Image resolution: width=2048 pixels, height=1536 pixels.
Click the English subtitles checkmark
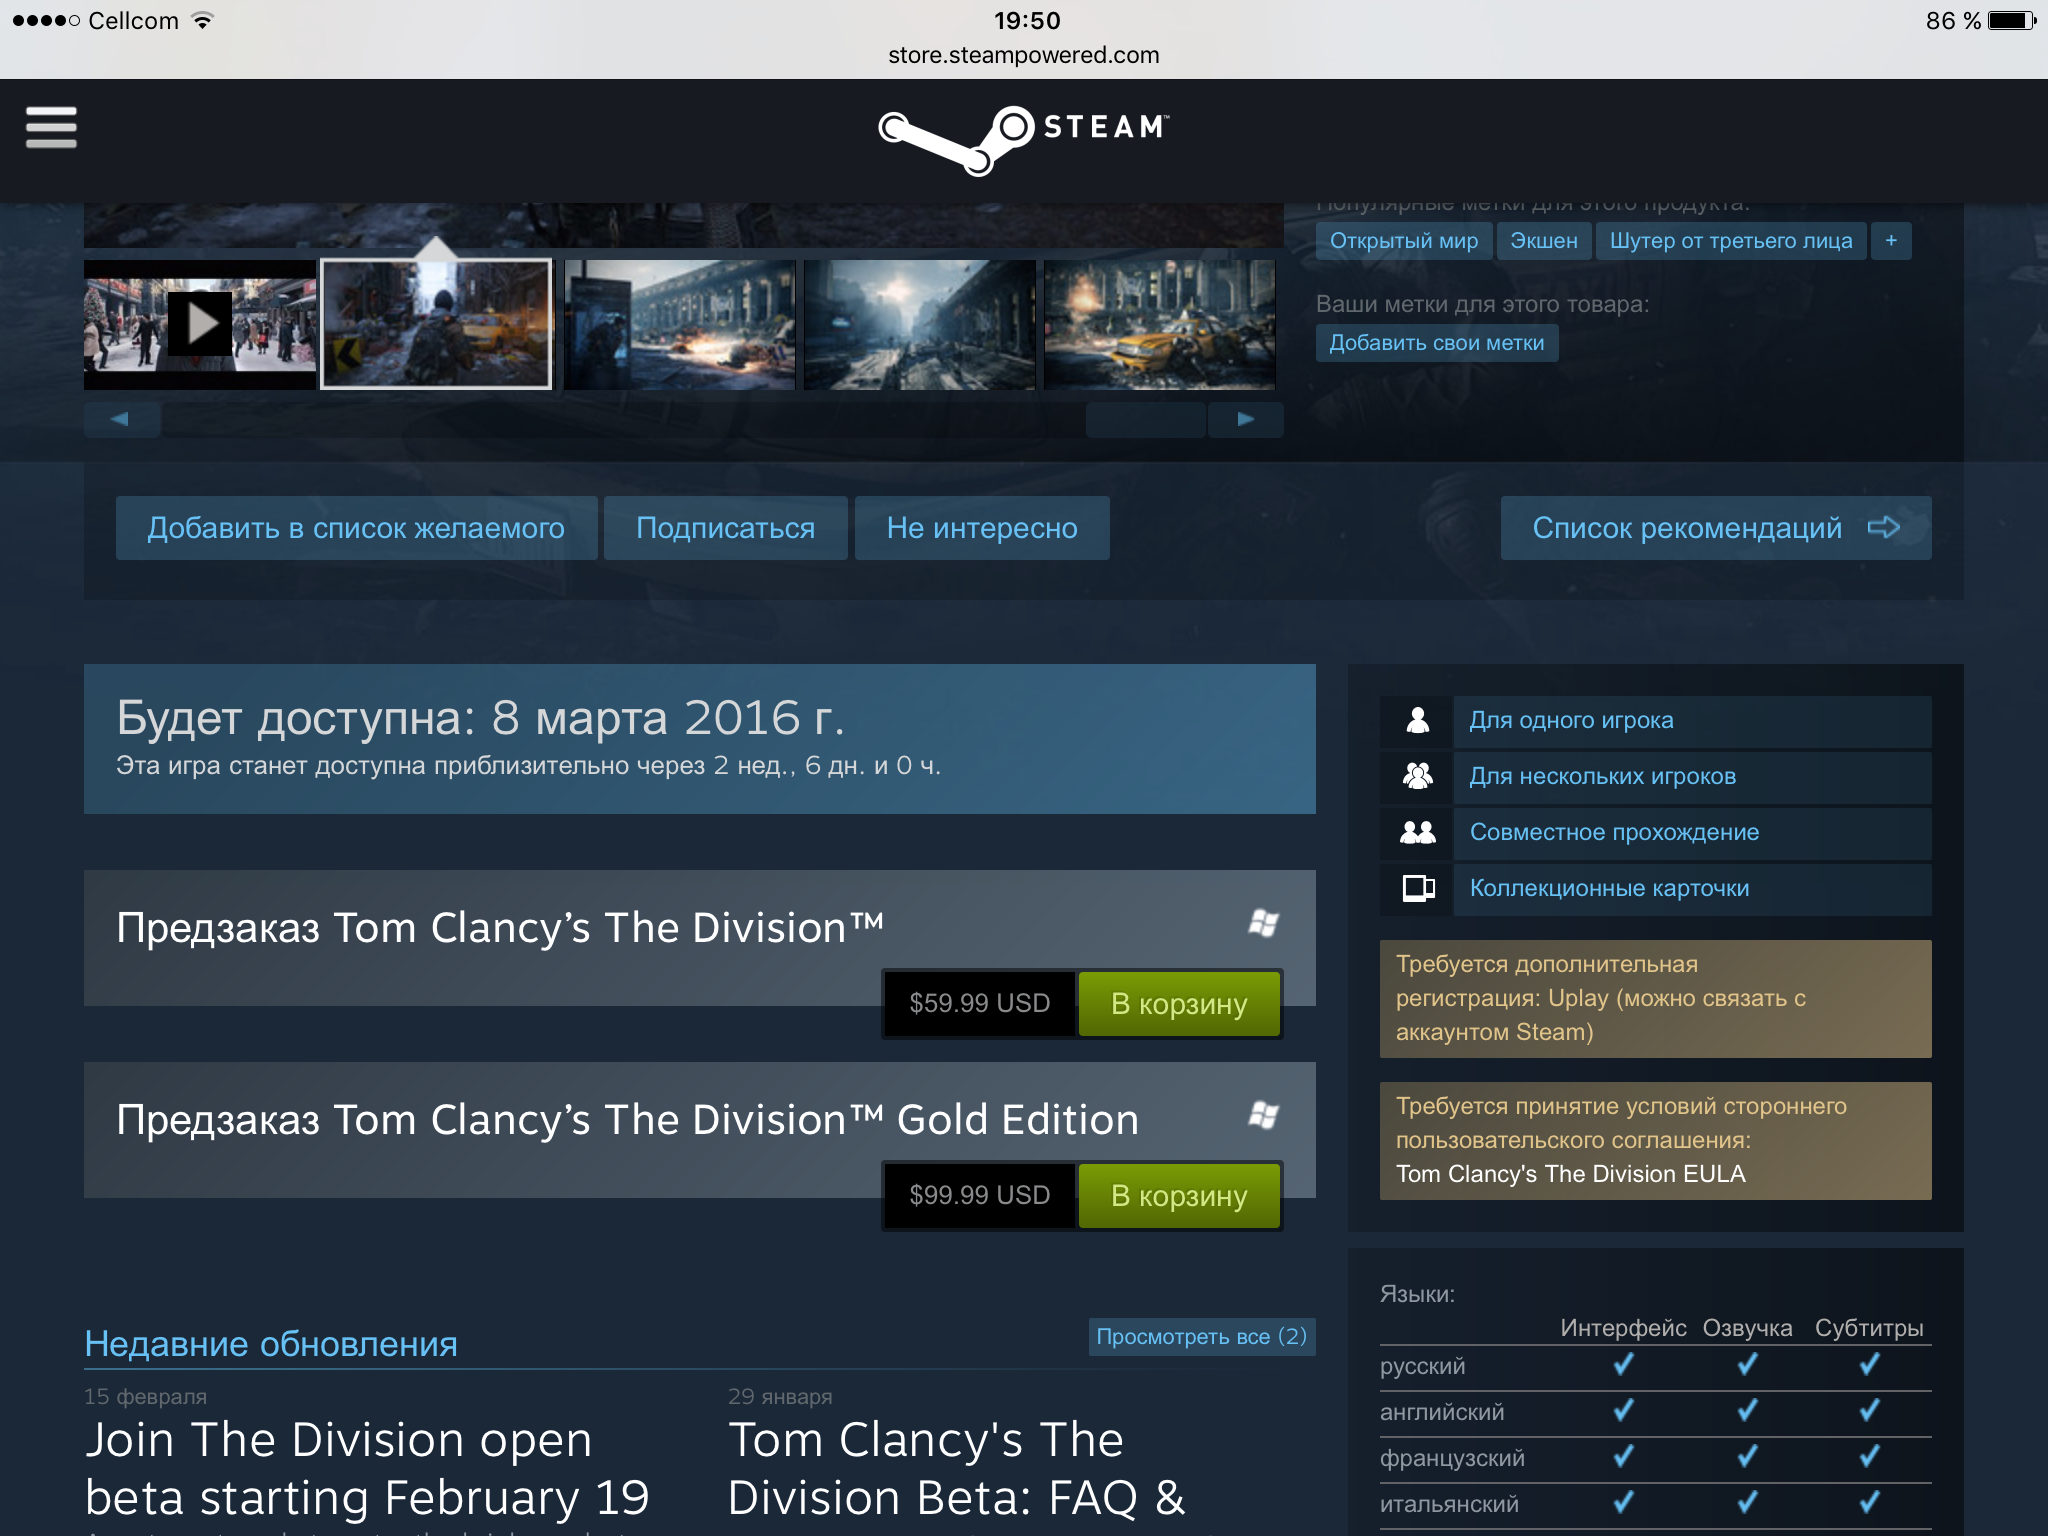pos(1869,1411)
